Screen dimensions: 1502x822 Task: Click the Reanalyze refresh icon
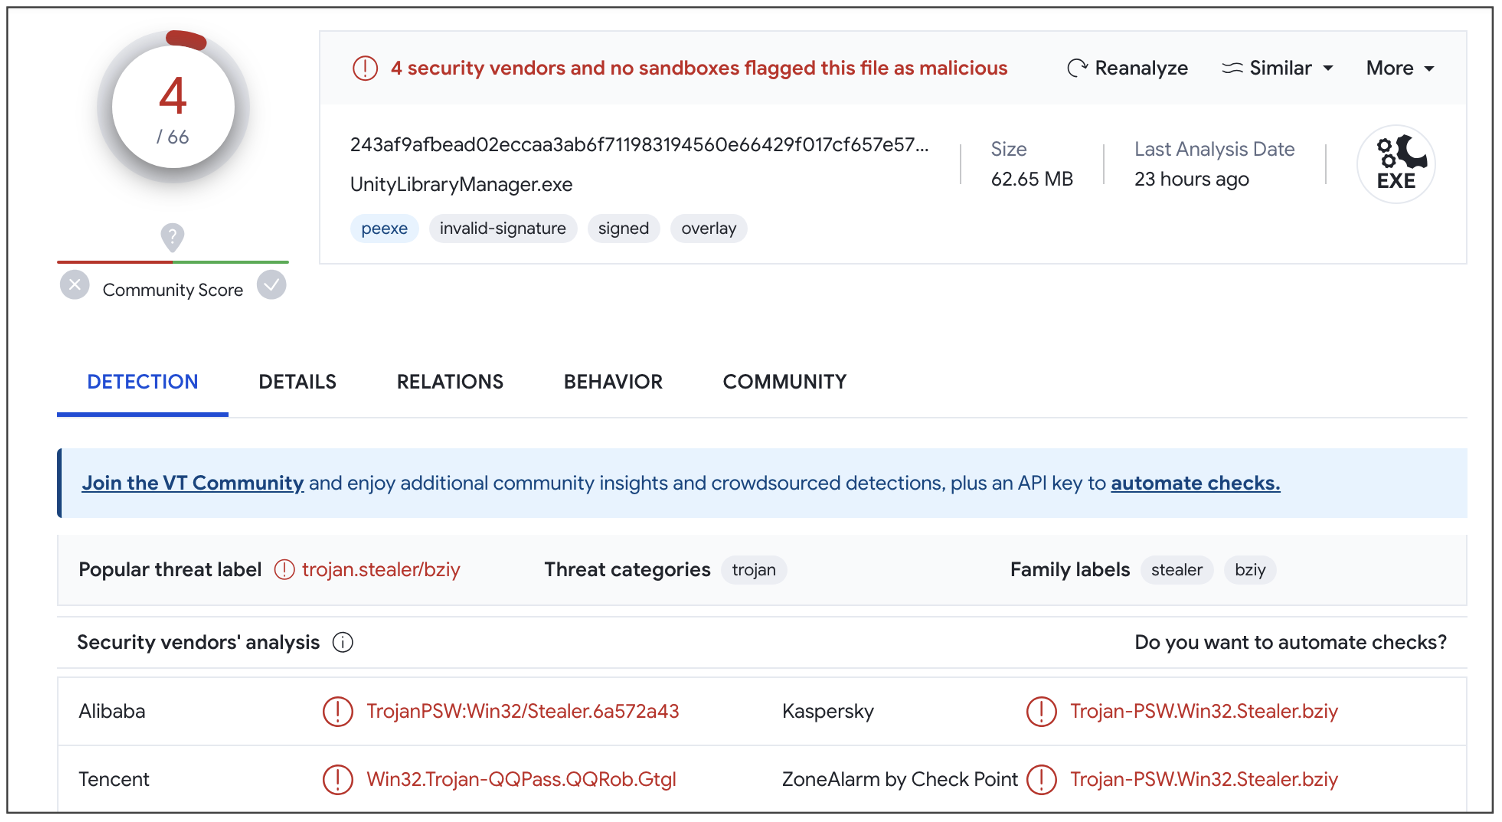1077,68
